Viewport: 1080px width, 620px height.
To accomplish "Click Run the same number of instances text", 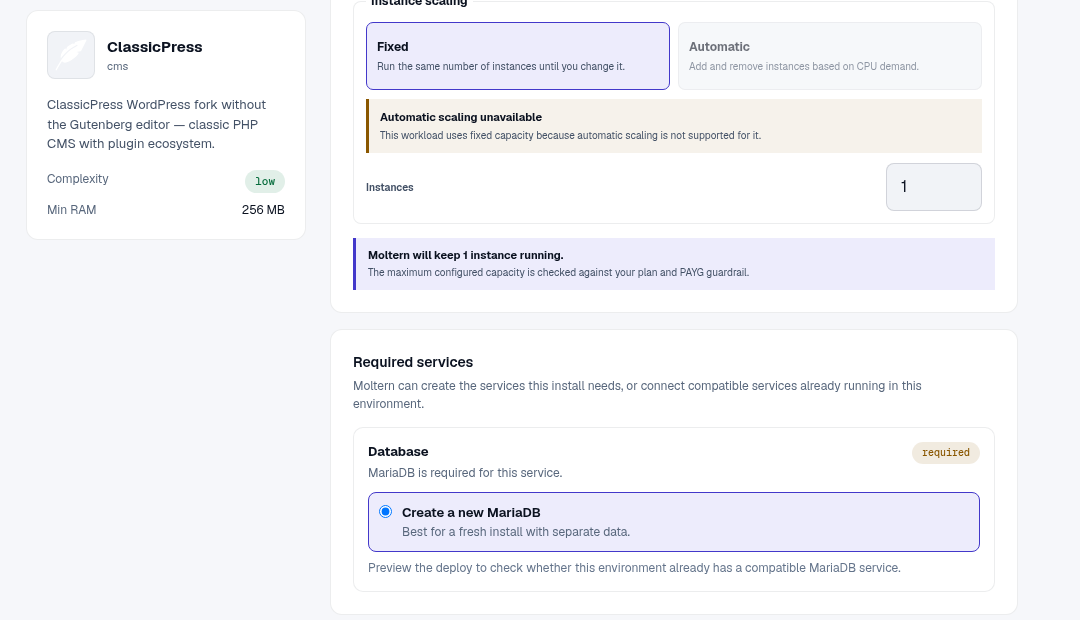I will [501, 66].
